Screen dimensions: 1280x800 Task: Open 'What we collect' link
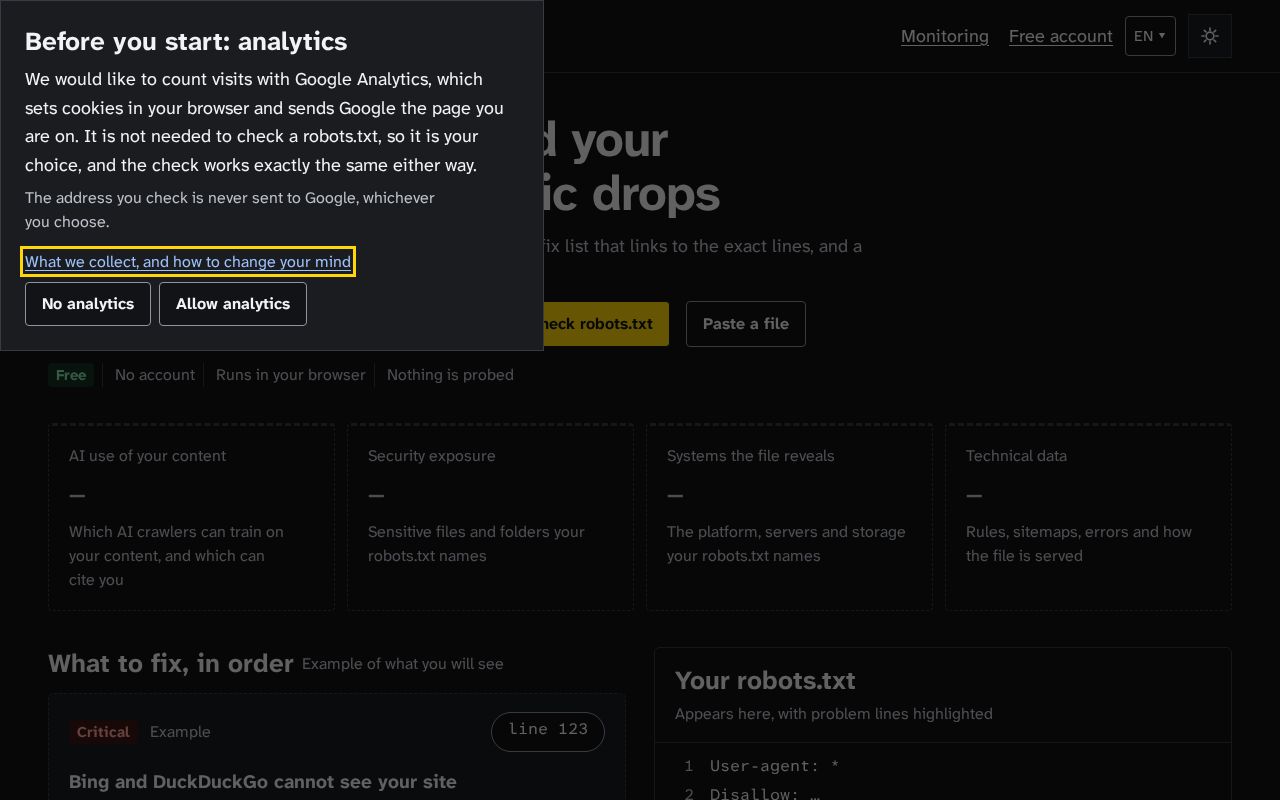point(188,262)
